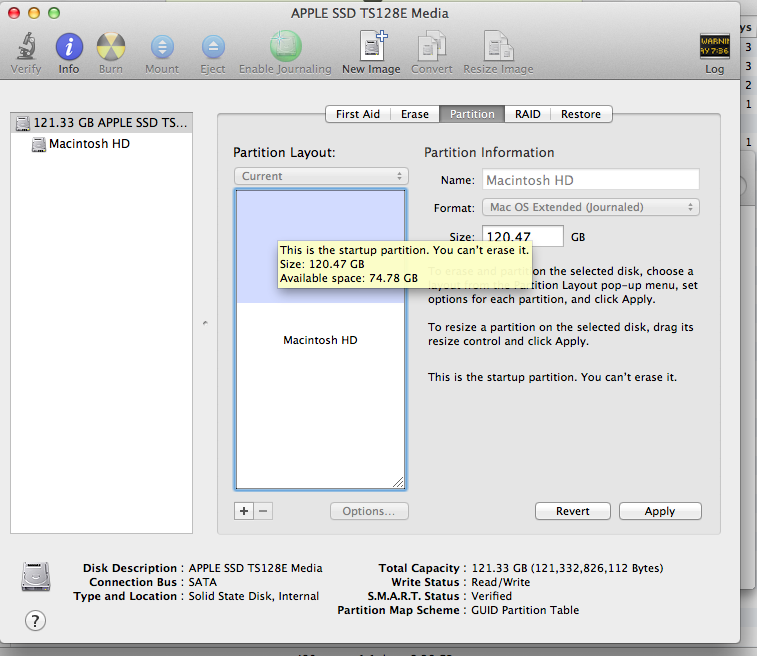Click the Verify microscope icon

click(26, 46)
